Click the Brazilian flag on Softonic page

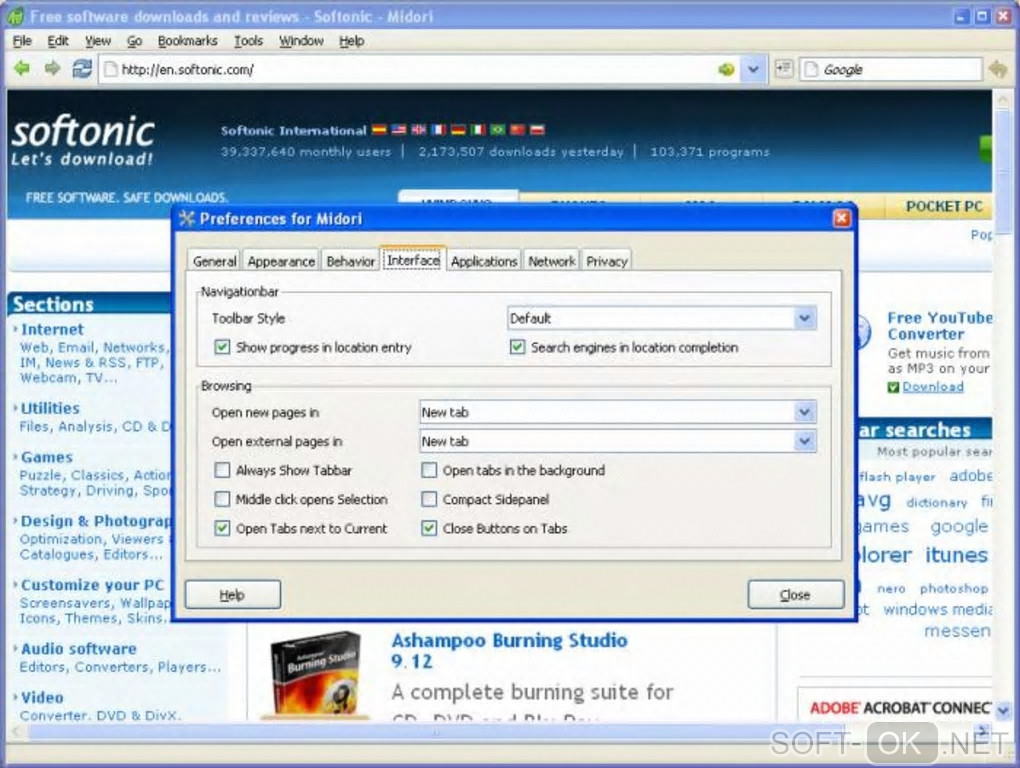(498, 130)
